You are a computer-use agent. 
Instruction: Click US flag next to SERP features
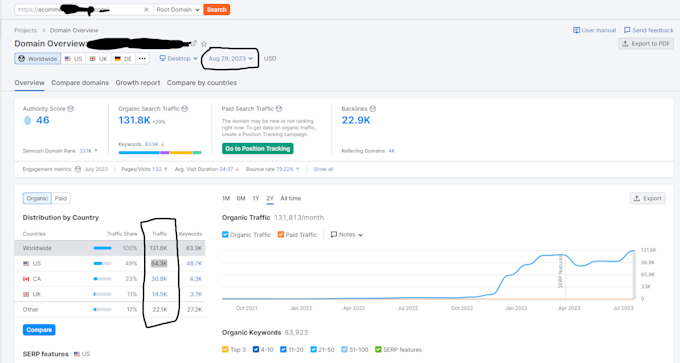tap(77, 354)
